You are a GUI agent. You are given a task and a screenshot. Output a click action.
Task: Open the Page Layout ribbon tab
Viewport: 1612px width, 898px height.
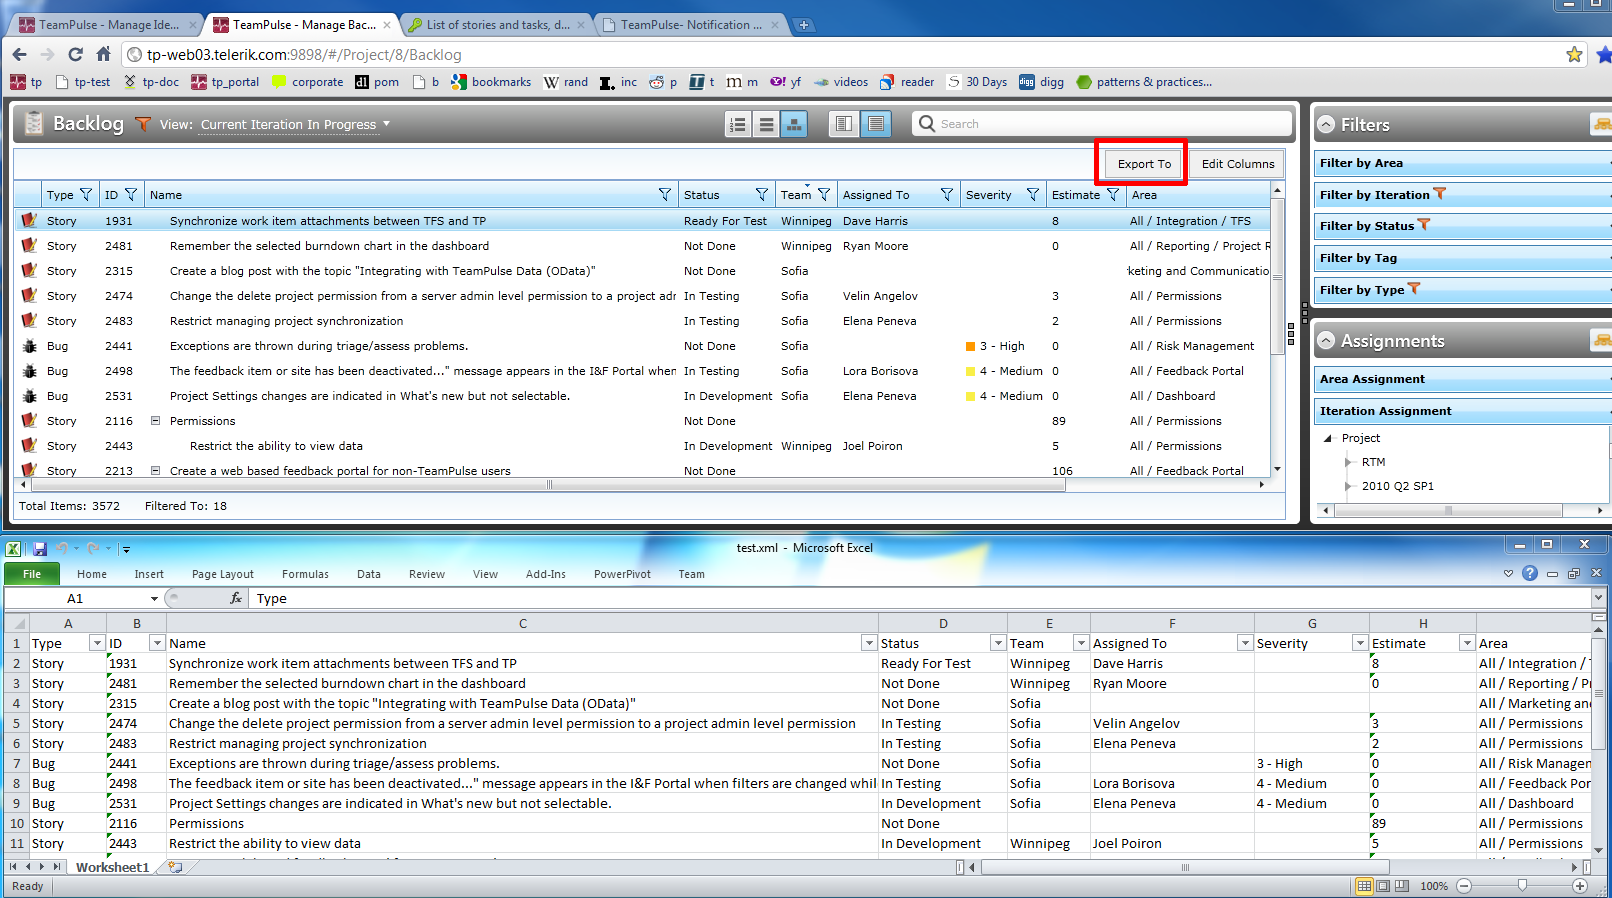click(x=223, y=574)
